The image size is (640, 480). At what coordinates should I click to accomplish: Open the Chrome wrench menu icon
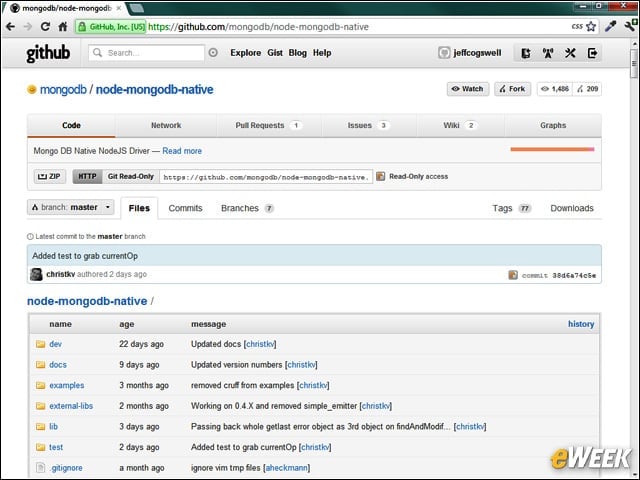point(631,25)
